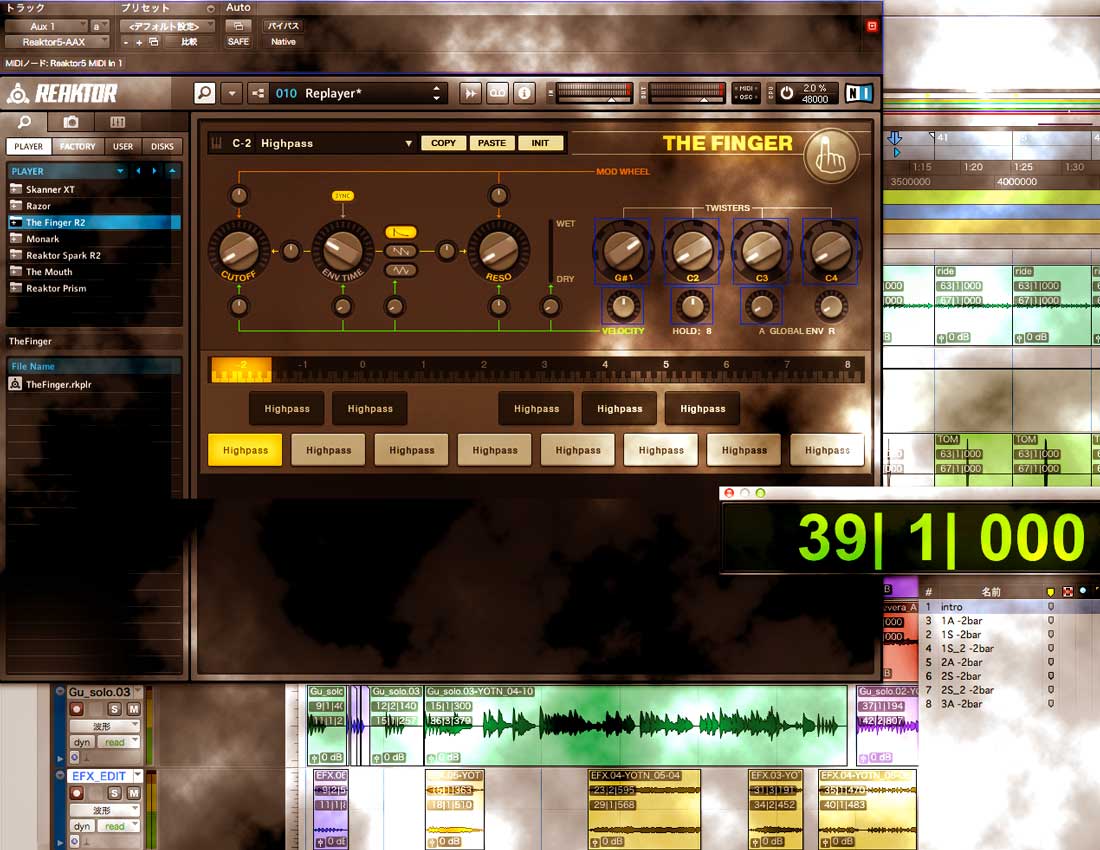Open the PLAYER header dropdown arrow
This screenshot has width=1100, height=850.
(x=121, y=170)
